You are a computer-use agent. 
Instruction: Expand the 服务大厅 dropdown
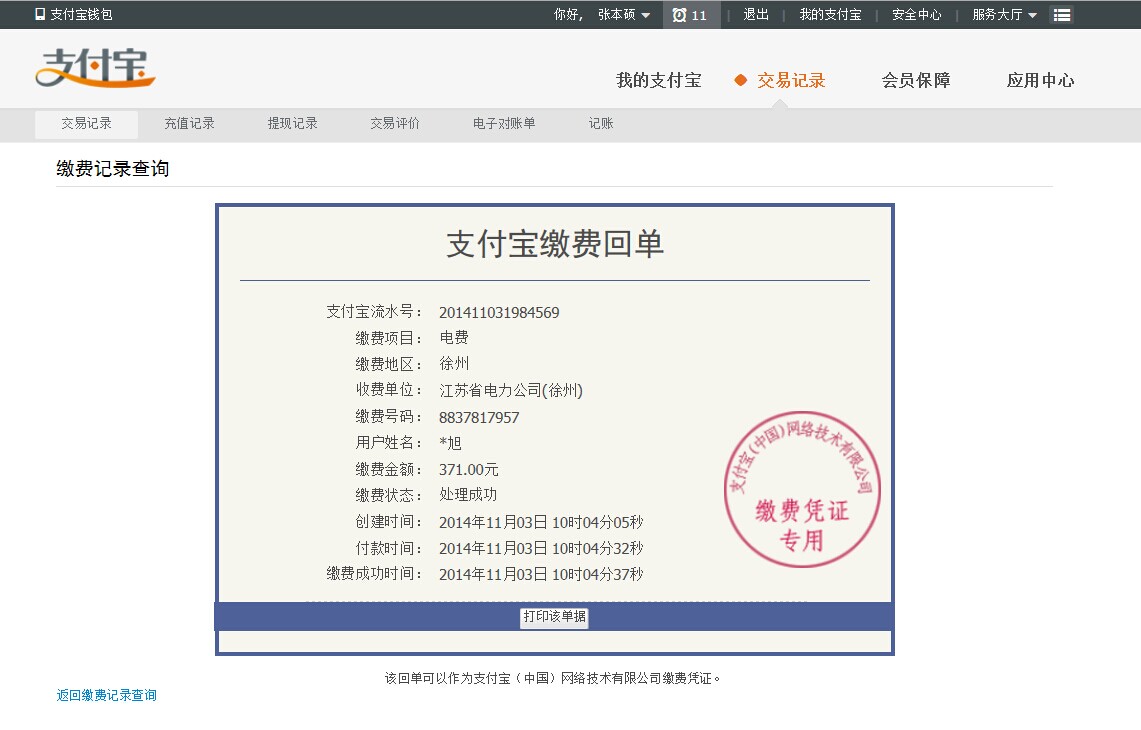(x=1004, y=15)
